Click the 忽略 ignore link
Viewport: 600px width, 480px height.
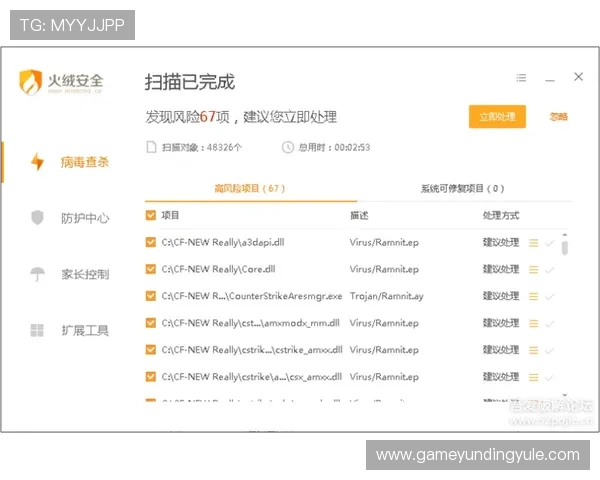click(x=559, y=117)
